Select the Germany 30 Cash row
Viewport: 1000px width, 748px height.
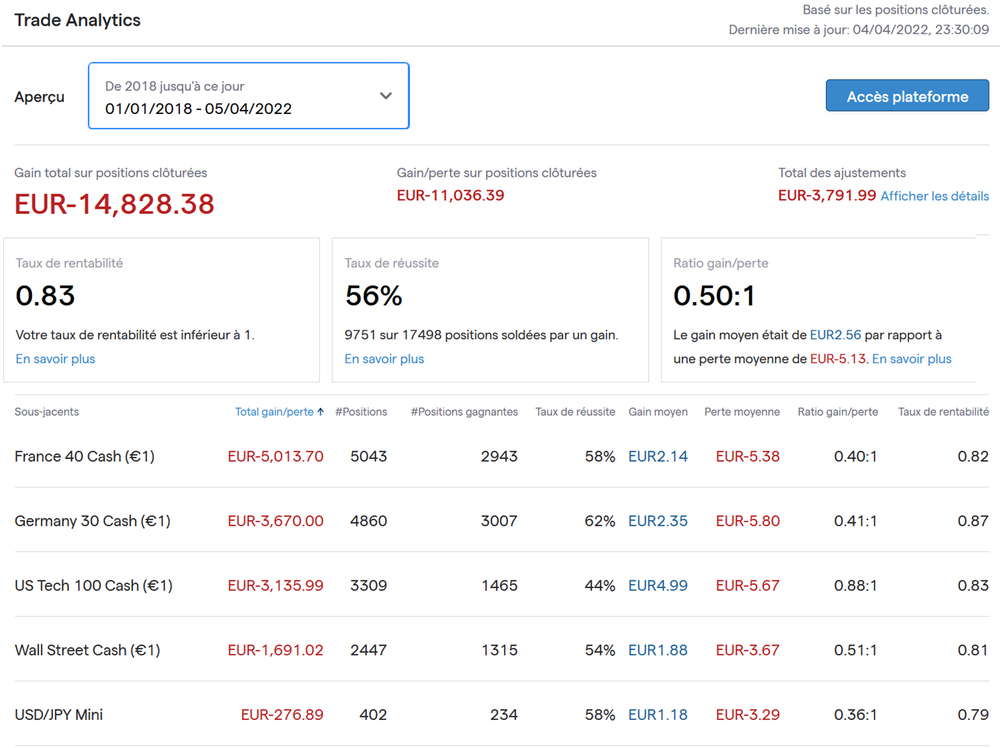point(92,521)
